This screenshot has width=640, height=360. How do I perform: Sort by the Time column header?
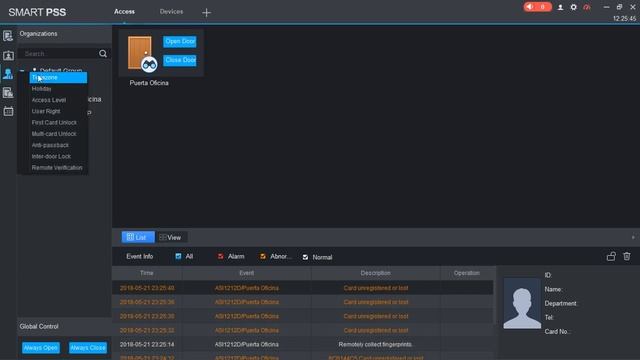click(147, 273)
